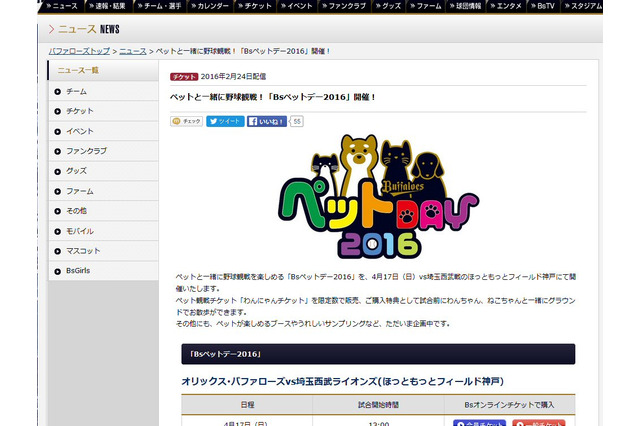Click the ニュース NEWS page heading

click(x=84, y=29)
